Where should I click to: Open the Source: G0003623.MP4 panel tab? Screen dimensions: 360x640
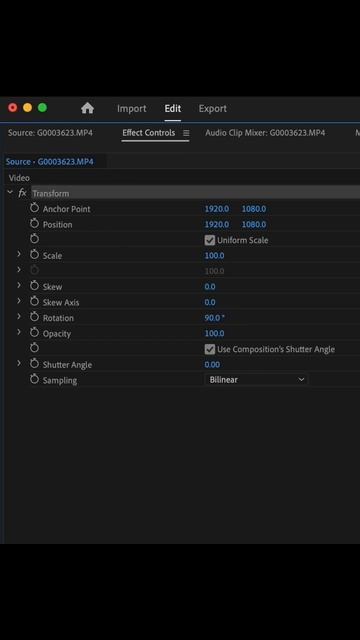pos(50,133)
